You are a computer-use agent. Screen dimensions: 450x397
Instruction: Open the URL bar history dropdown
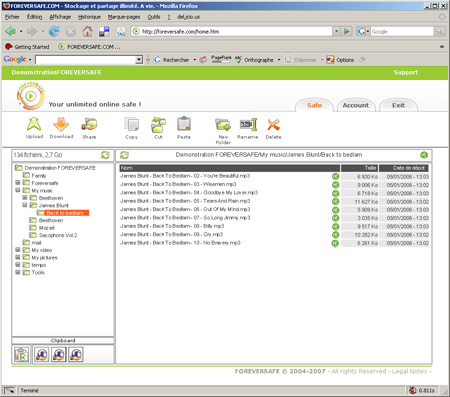[x=336, y=31]
